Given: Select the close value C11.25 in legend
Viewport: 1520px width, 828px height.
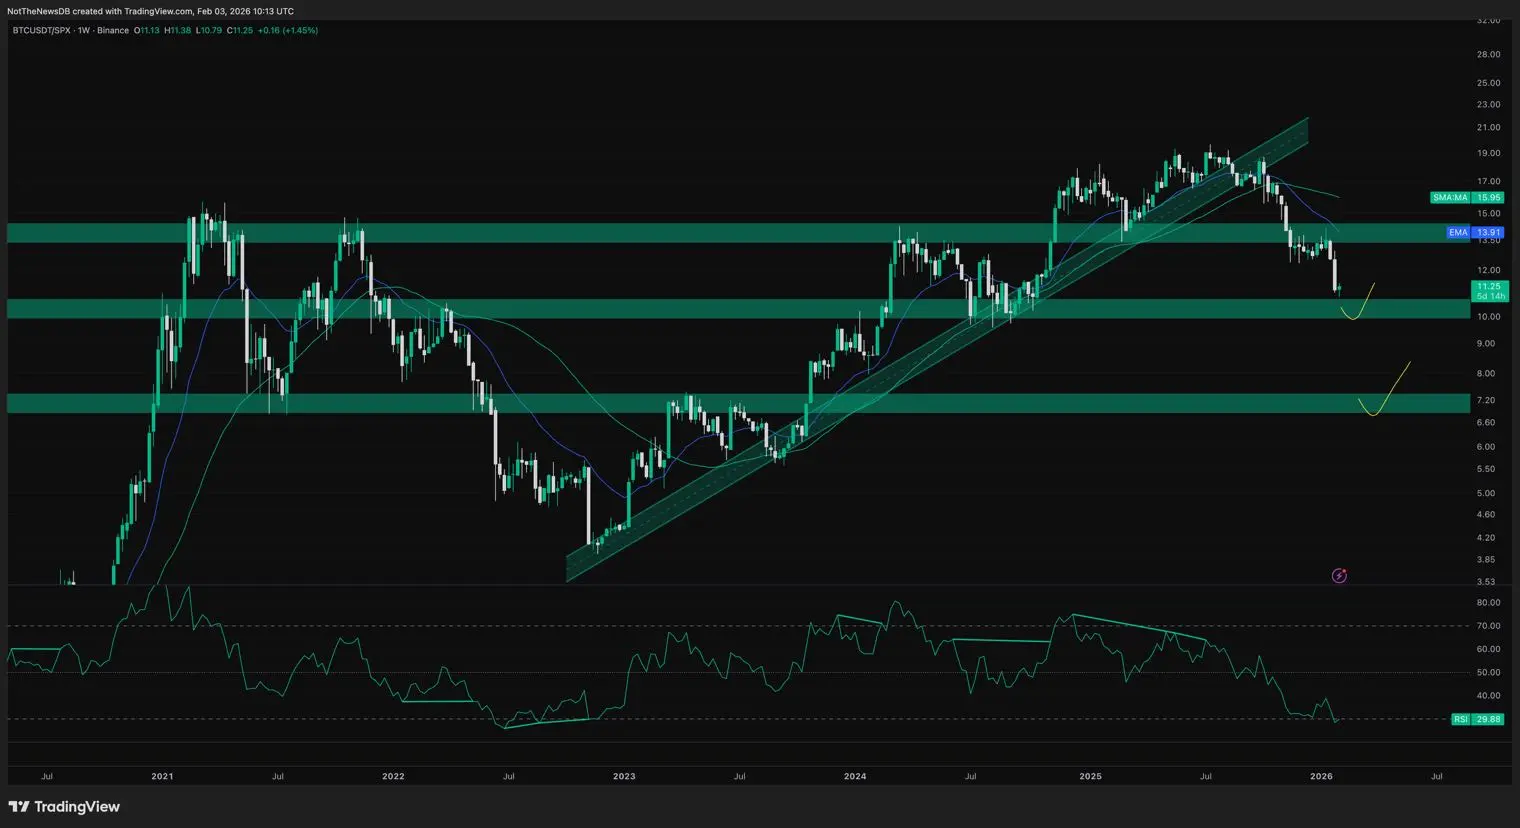Looking at the screenshot, I should coord(239,31).
